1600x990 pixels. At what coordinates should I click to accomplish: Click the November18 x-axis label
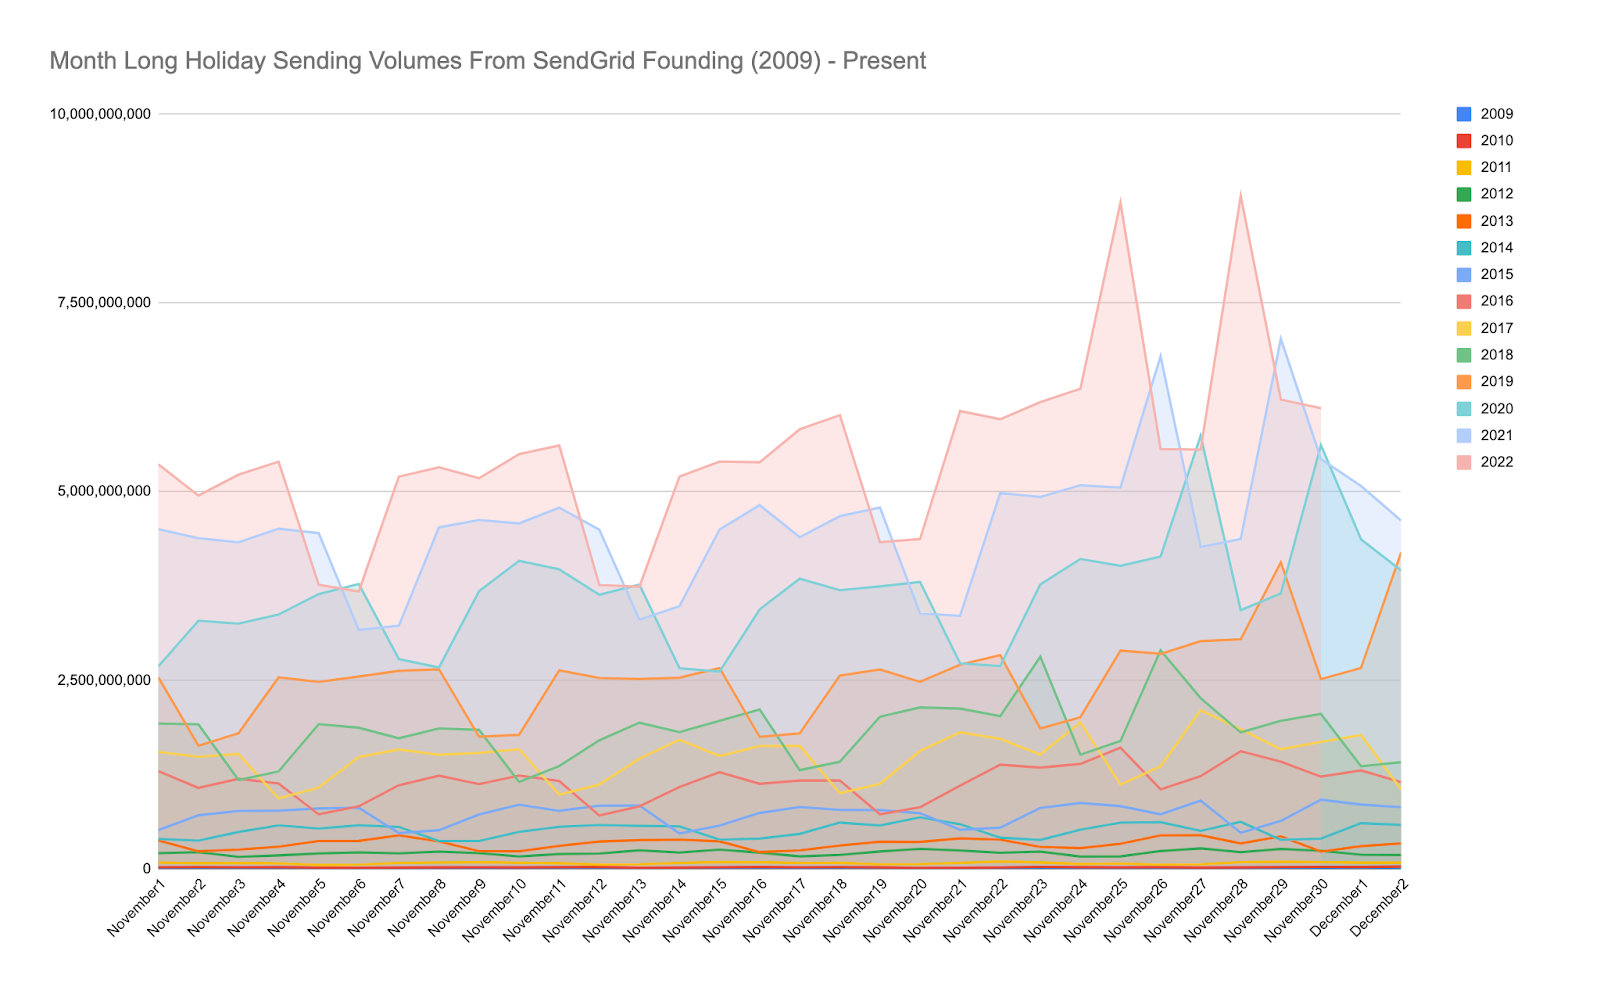click(x=812, y=911)
